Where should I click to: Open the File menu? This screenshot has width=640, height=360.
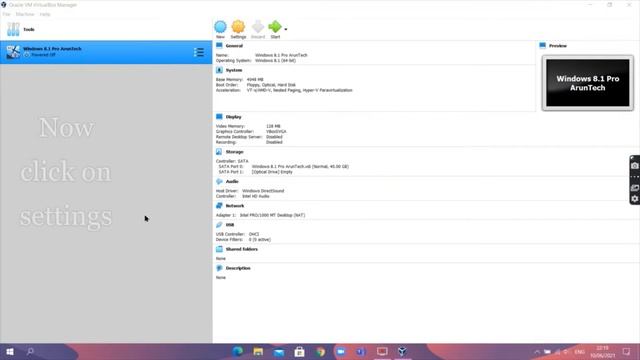[7, 14]
